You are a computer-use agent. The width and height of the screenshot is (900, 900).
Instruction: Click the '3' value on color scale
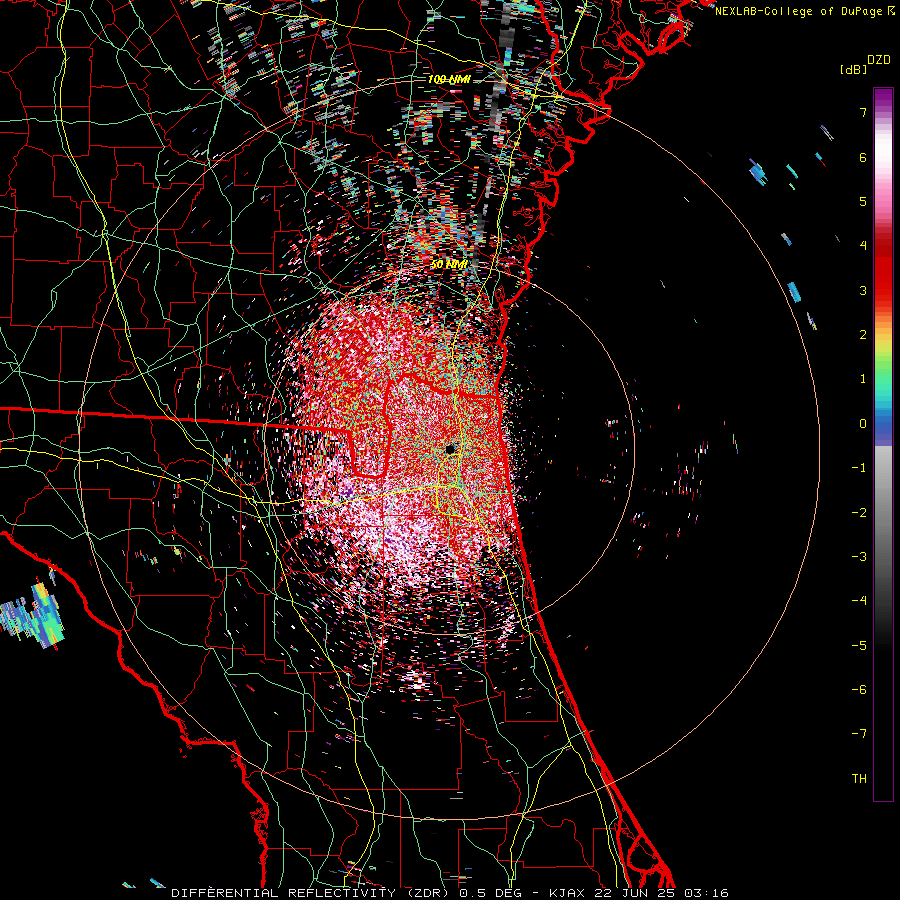click(x=863, y=290)
